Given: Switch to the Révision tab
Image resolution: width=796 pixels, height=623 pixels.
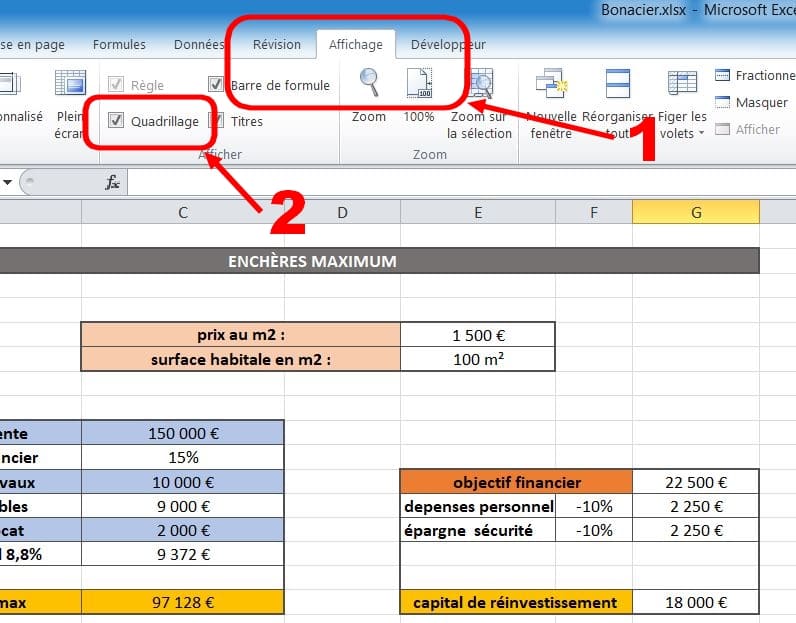Looking at the screenshot, I should click(x=277, y=45).
